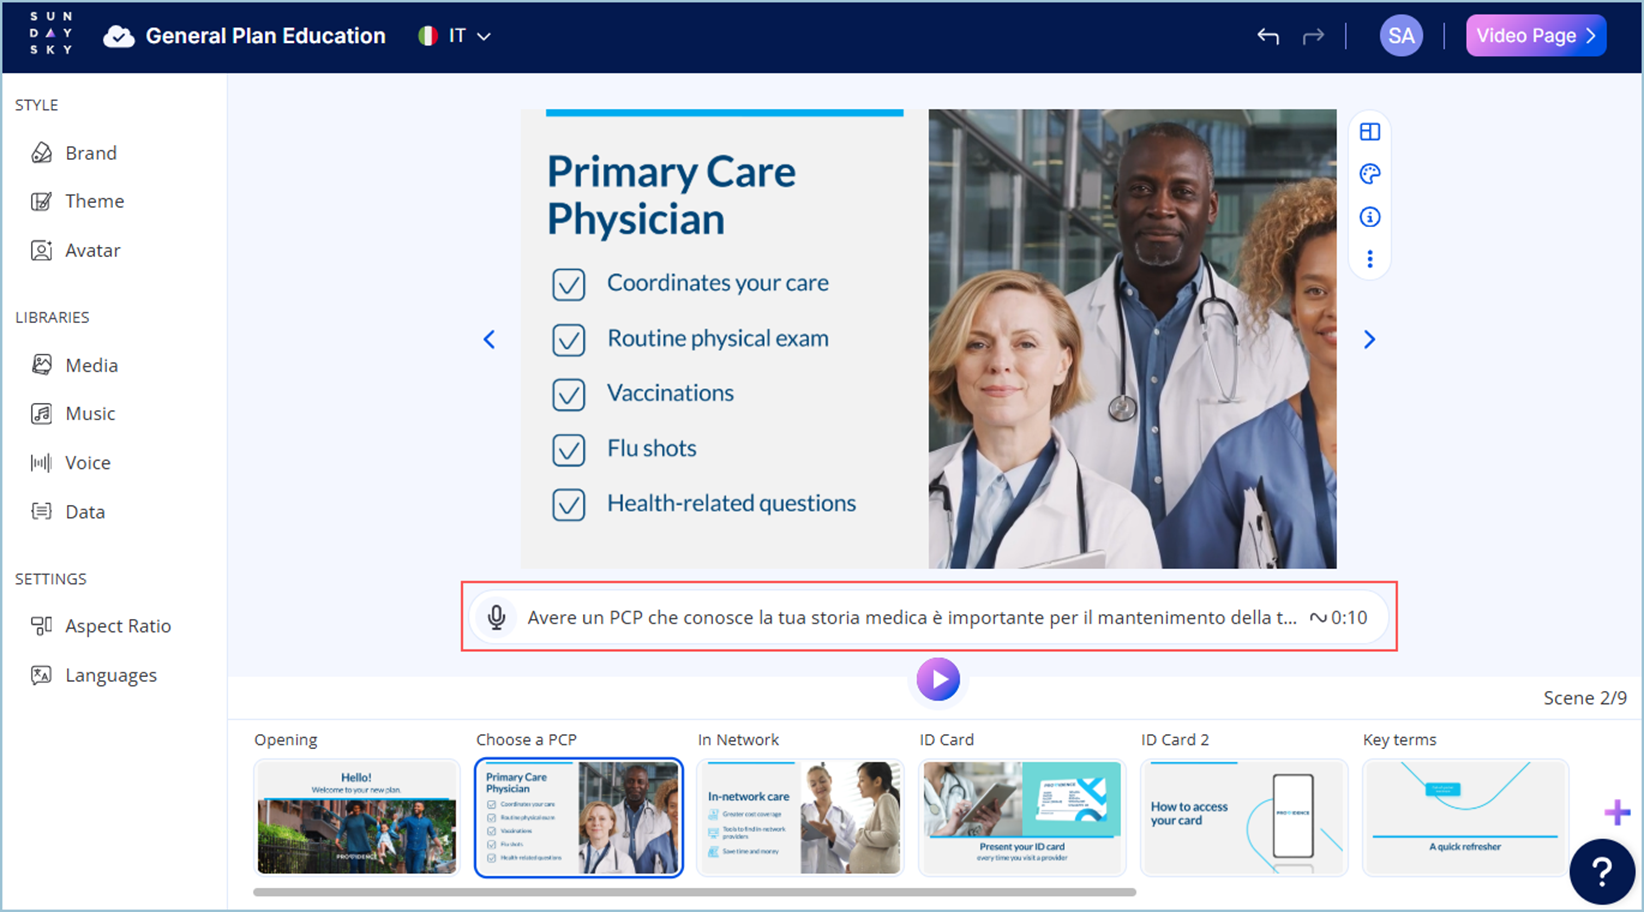Viewport: 1644px width, 912px height.
Task: Click the scene info icon
Action: pos(1370,217)
